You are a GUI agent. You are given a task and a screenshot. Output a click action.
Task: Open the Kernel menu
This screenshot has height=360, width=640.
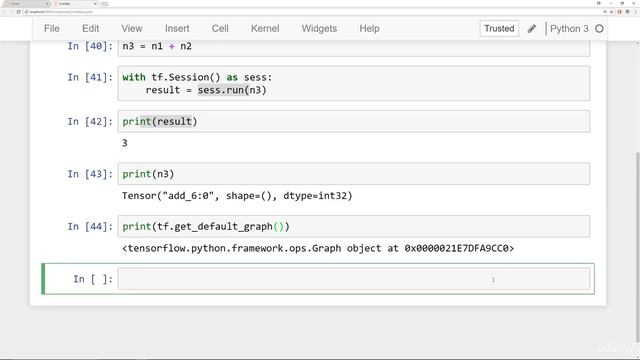pyautogui.click(x=265, y=29)
